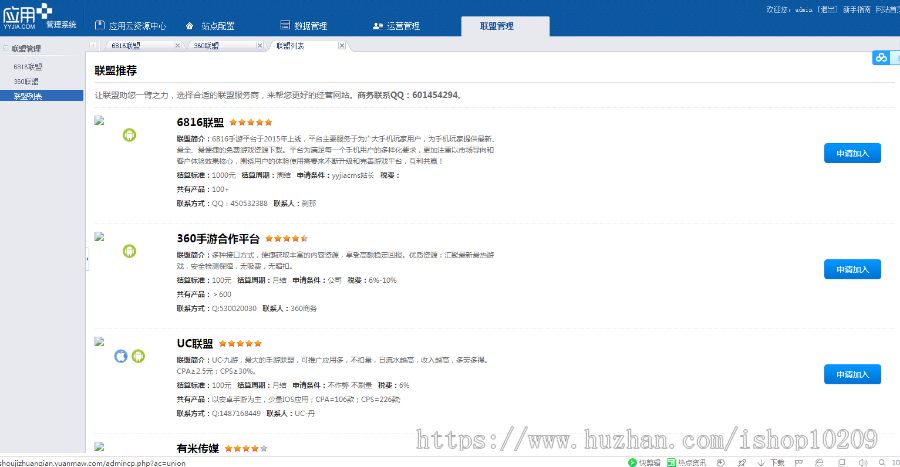This screenshot has height=467, width=900.
Task: Click the Android icon under 6816联盟
Action: 129,135
